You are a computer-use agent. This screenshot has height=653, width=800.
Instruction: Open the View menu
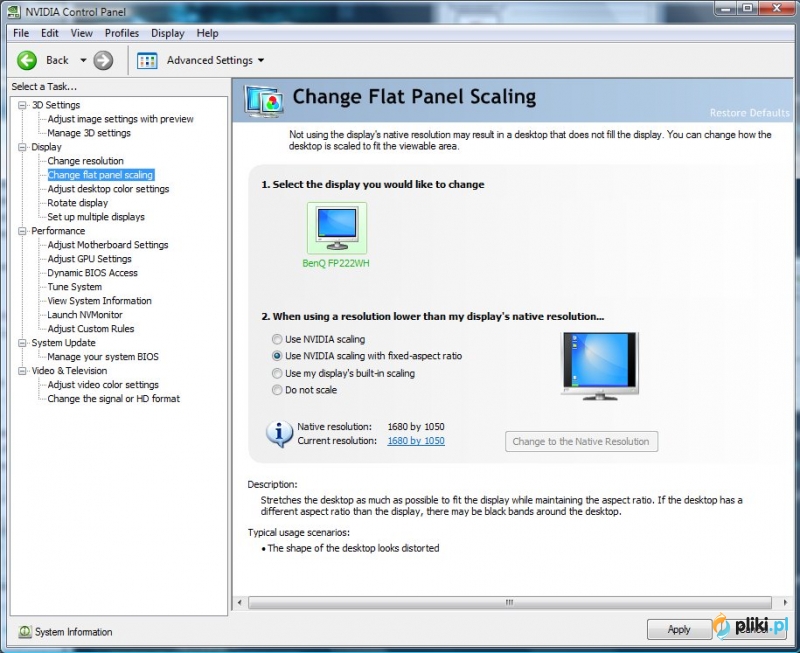tap(82, 33)
